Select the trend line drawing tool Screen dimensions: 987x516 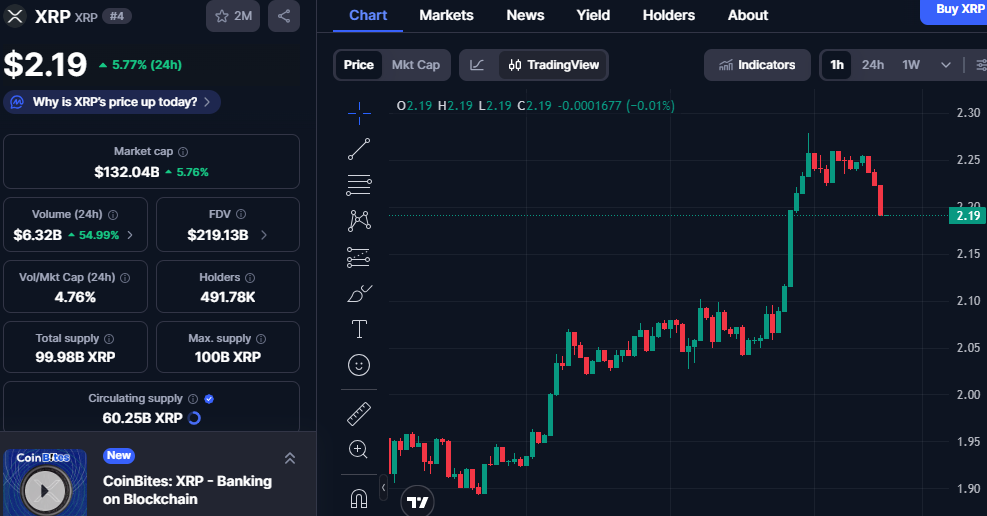[359, 149]
